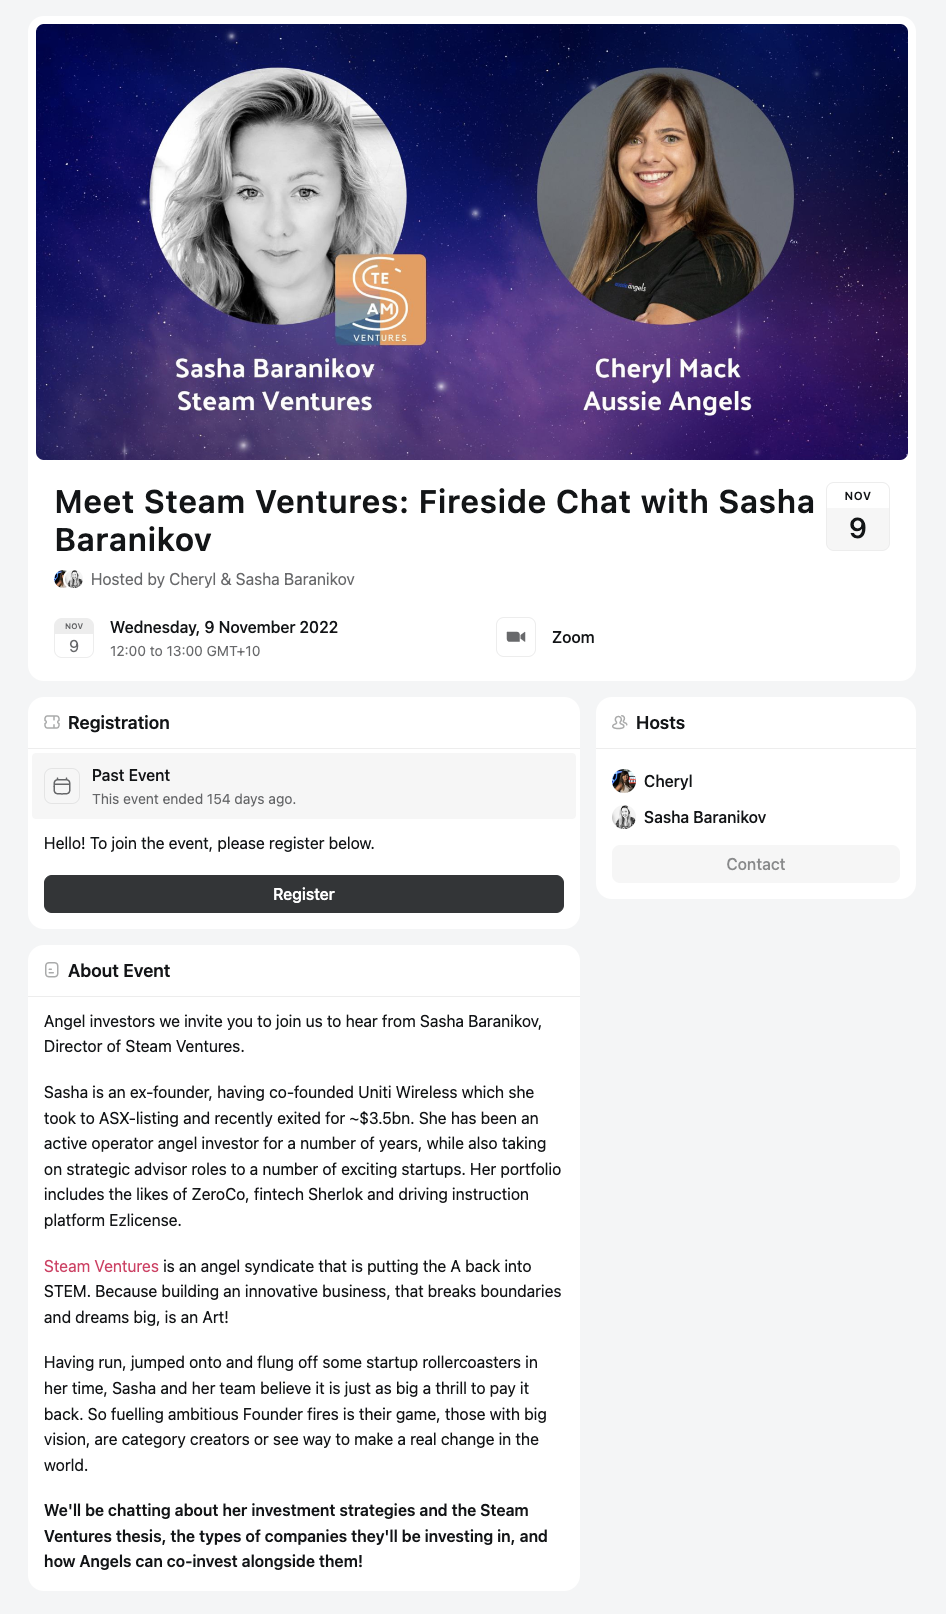Click Cheryl's avatar in Hosts list
Image resolution: width=946 pixels, height=1614 pixels.
(624, 781)
